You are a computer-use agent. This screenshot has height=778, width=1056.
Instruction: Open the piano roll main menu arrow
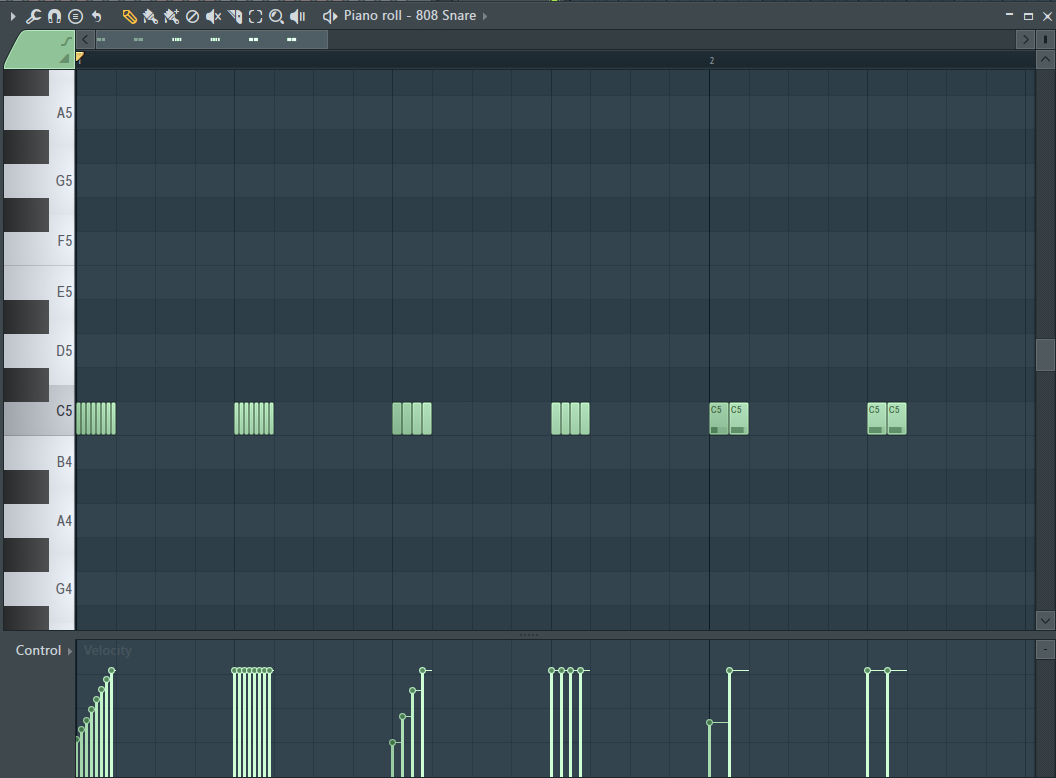(x=13, y=16)
